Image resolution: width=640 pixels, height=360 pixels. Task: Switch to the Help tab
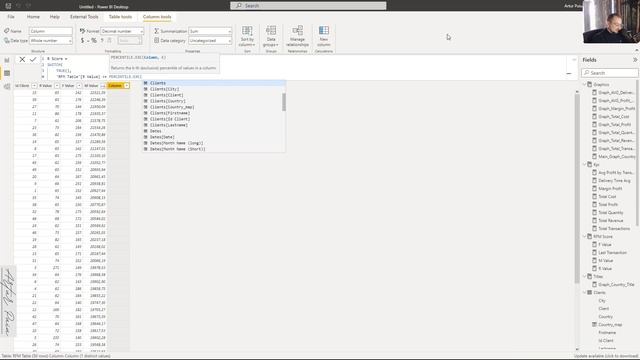pos(54,17)
